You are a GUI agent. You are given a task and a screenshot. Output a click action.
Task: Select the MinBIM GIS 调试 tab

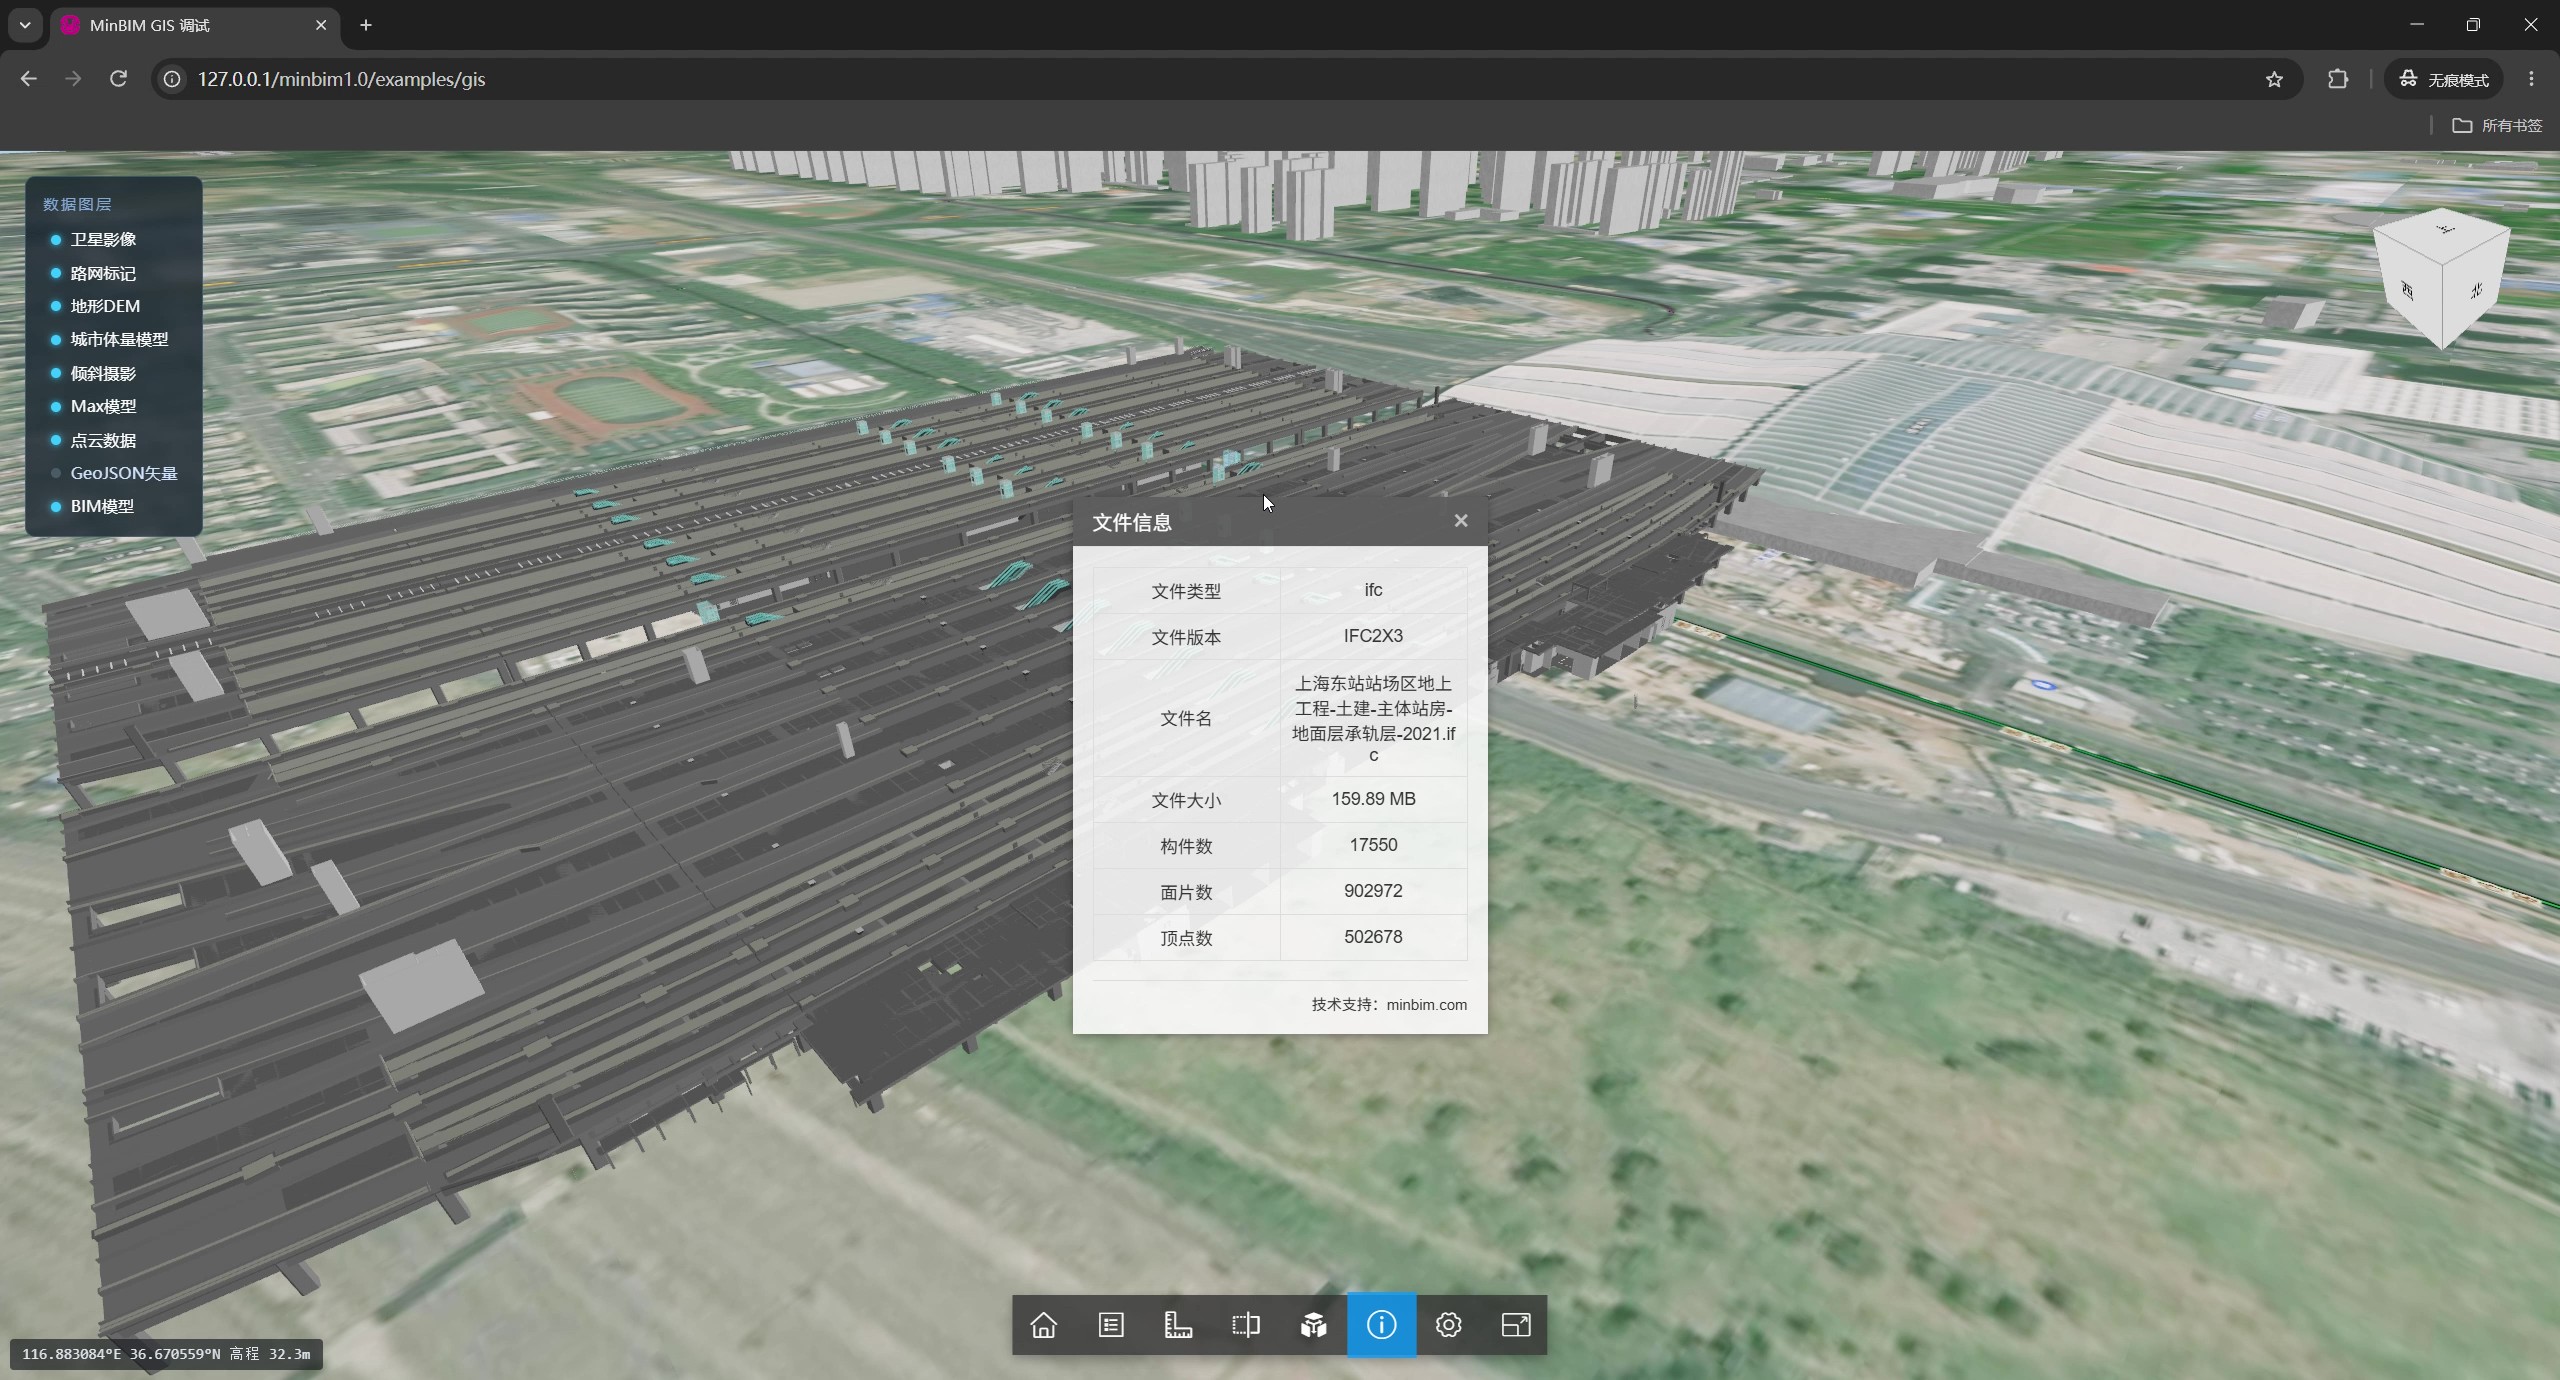(195, 25)
